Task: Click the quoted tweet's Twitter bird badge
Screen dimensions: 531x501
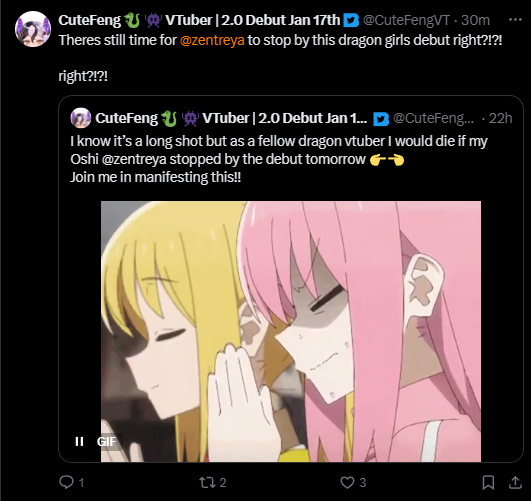Action: 381,119
